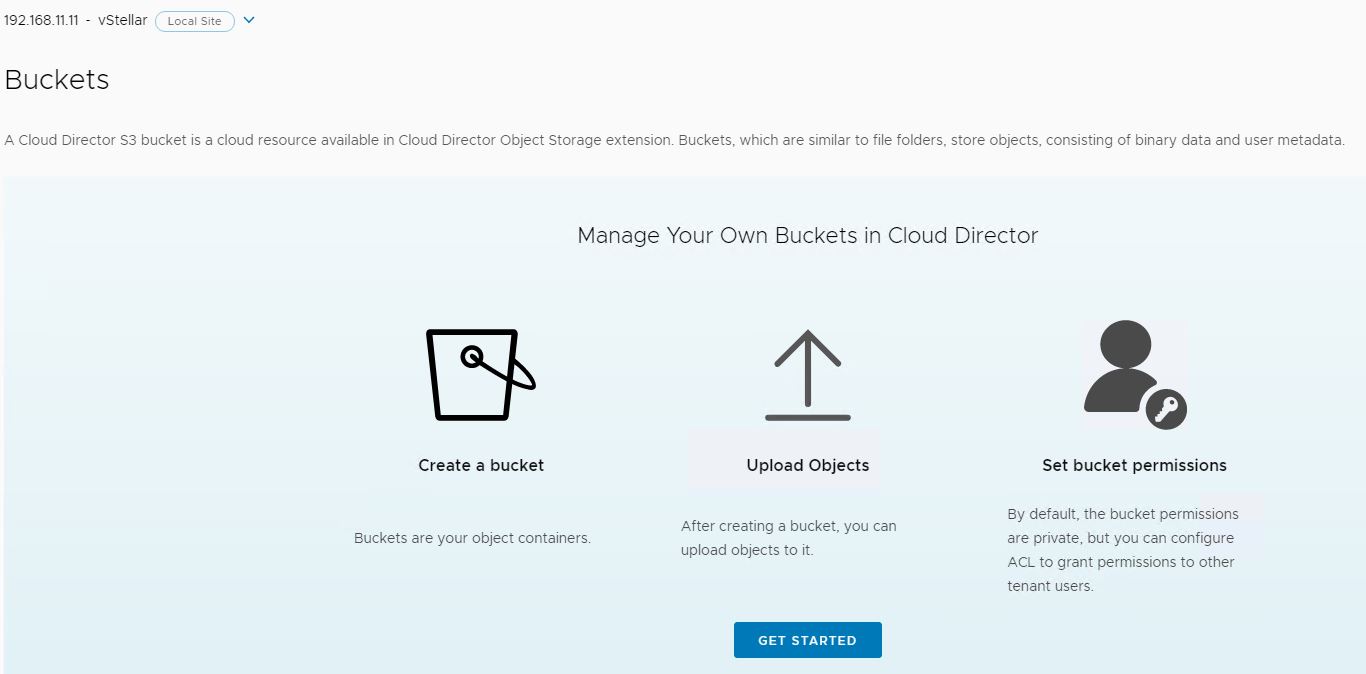1366x674 pixels.
Task: Click the key badge on user icon
Action: (1166, 409)
